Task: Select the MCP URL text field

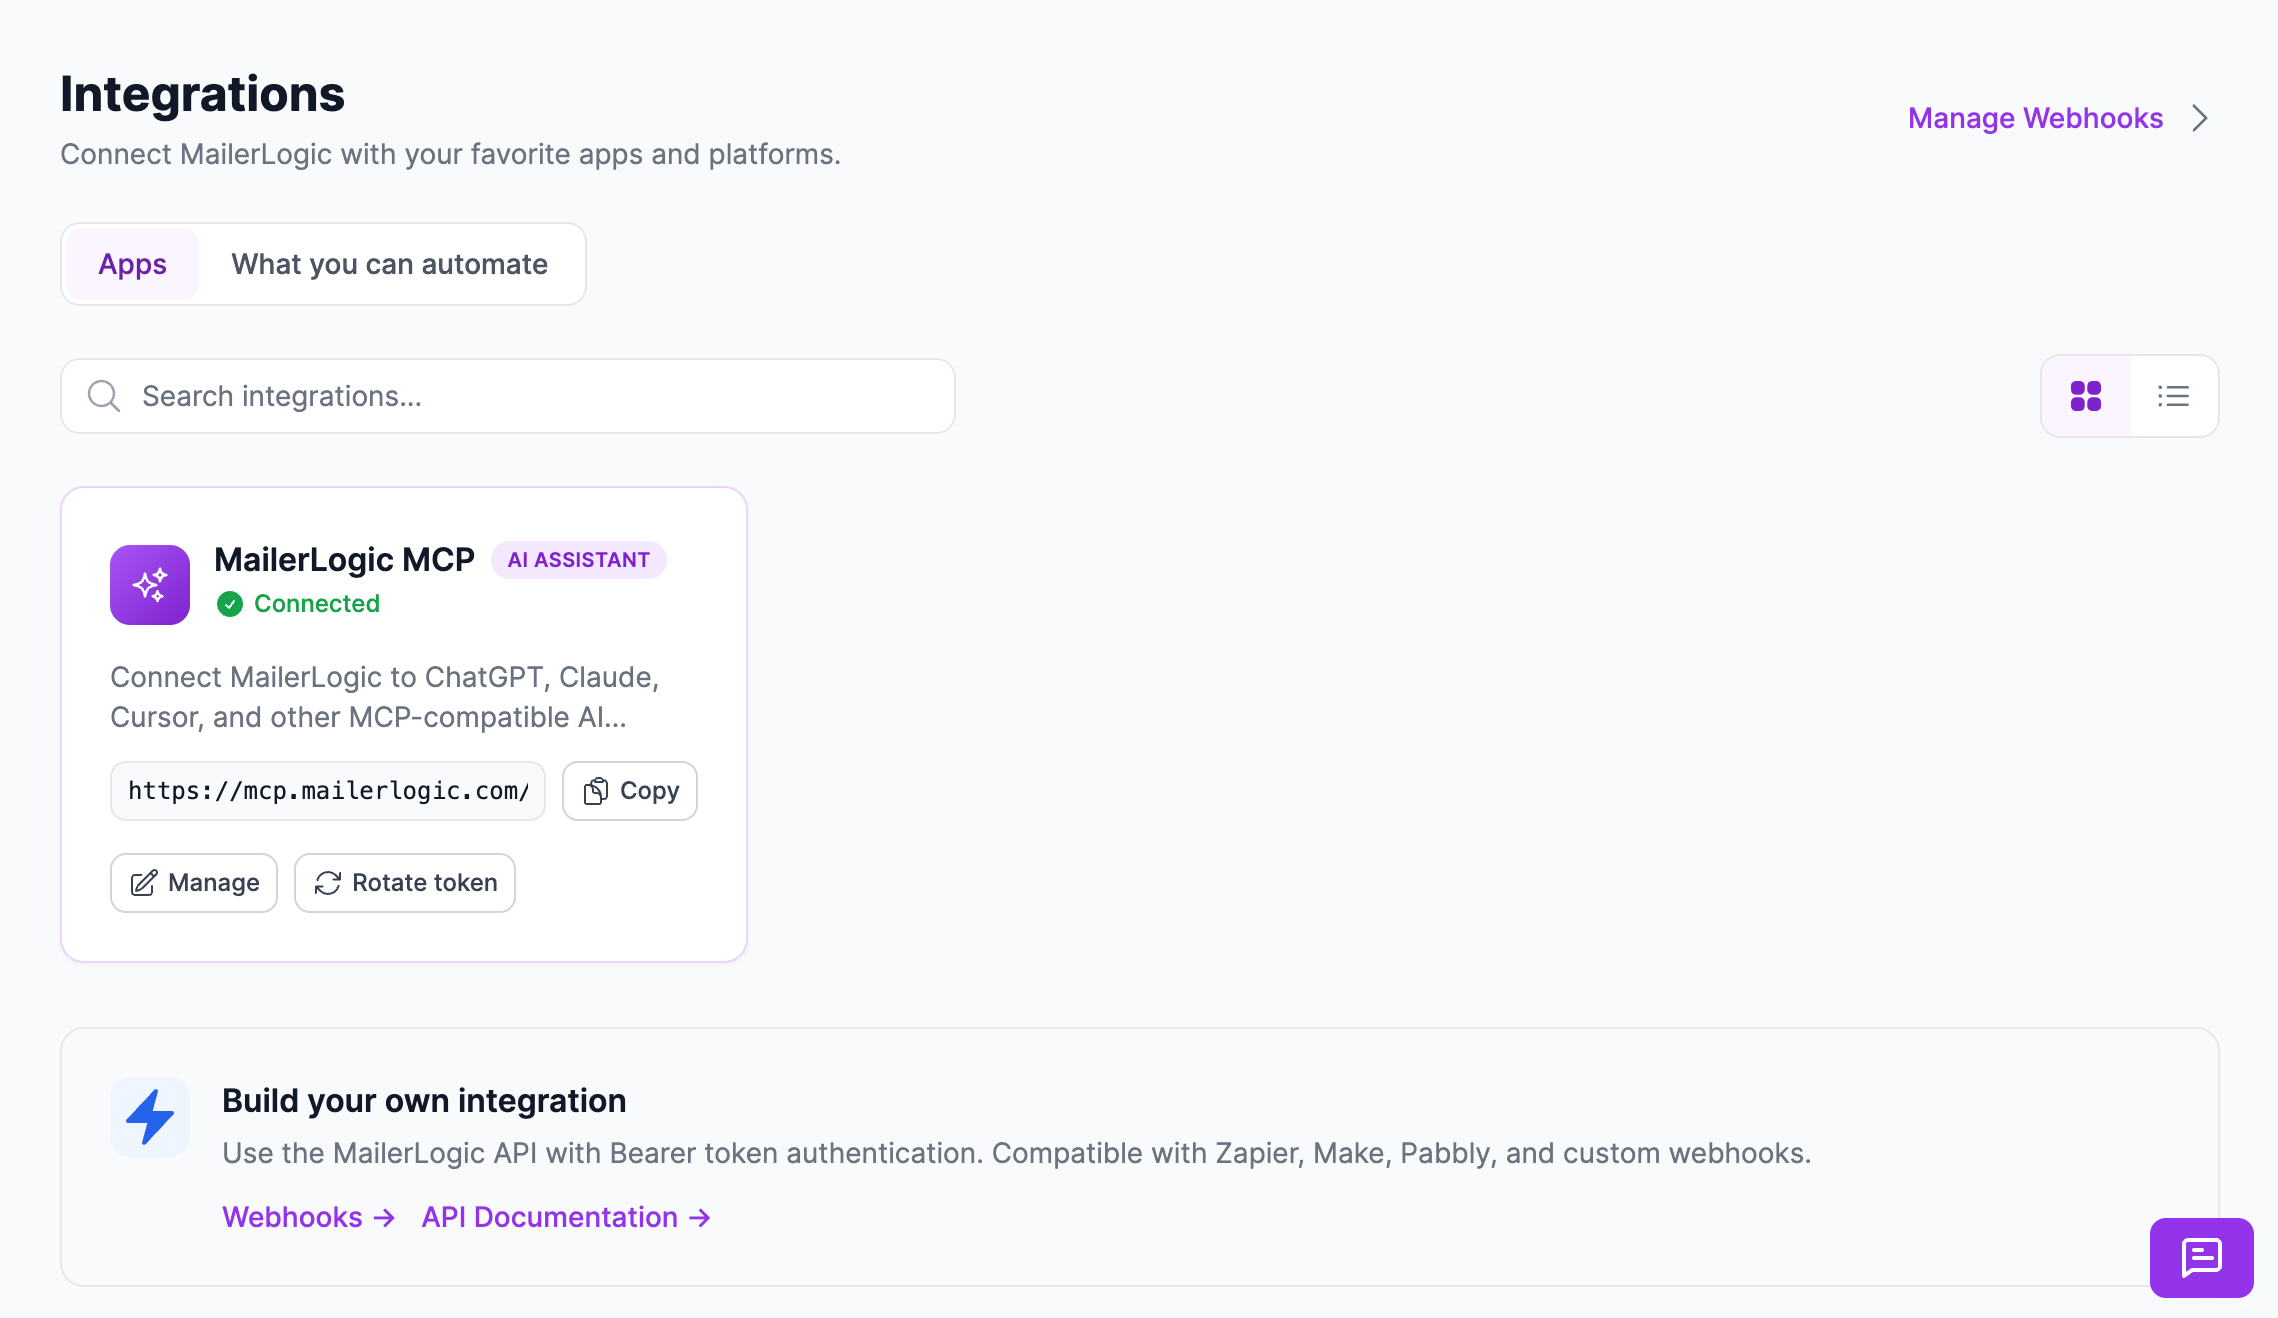Action: tap(328, 791)
